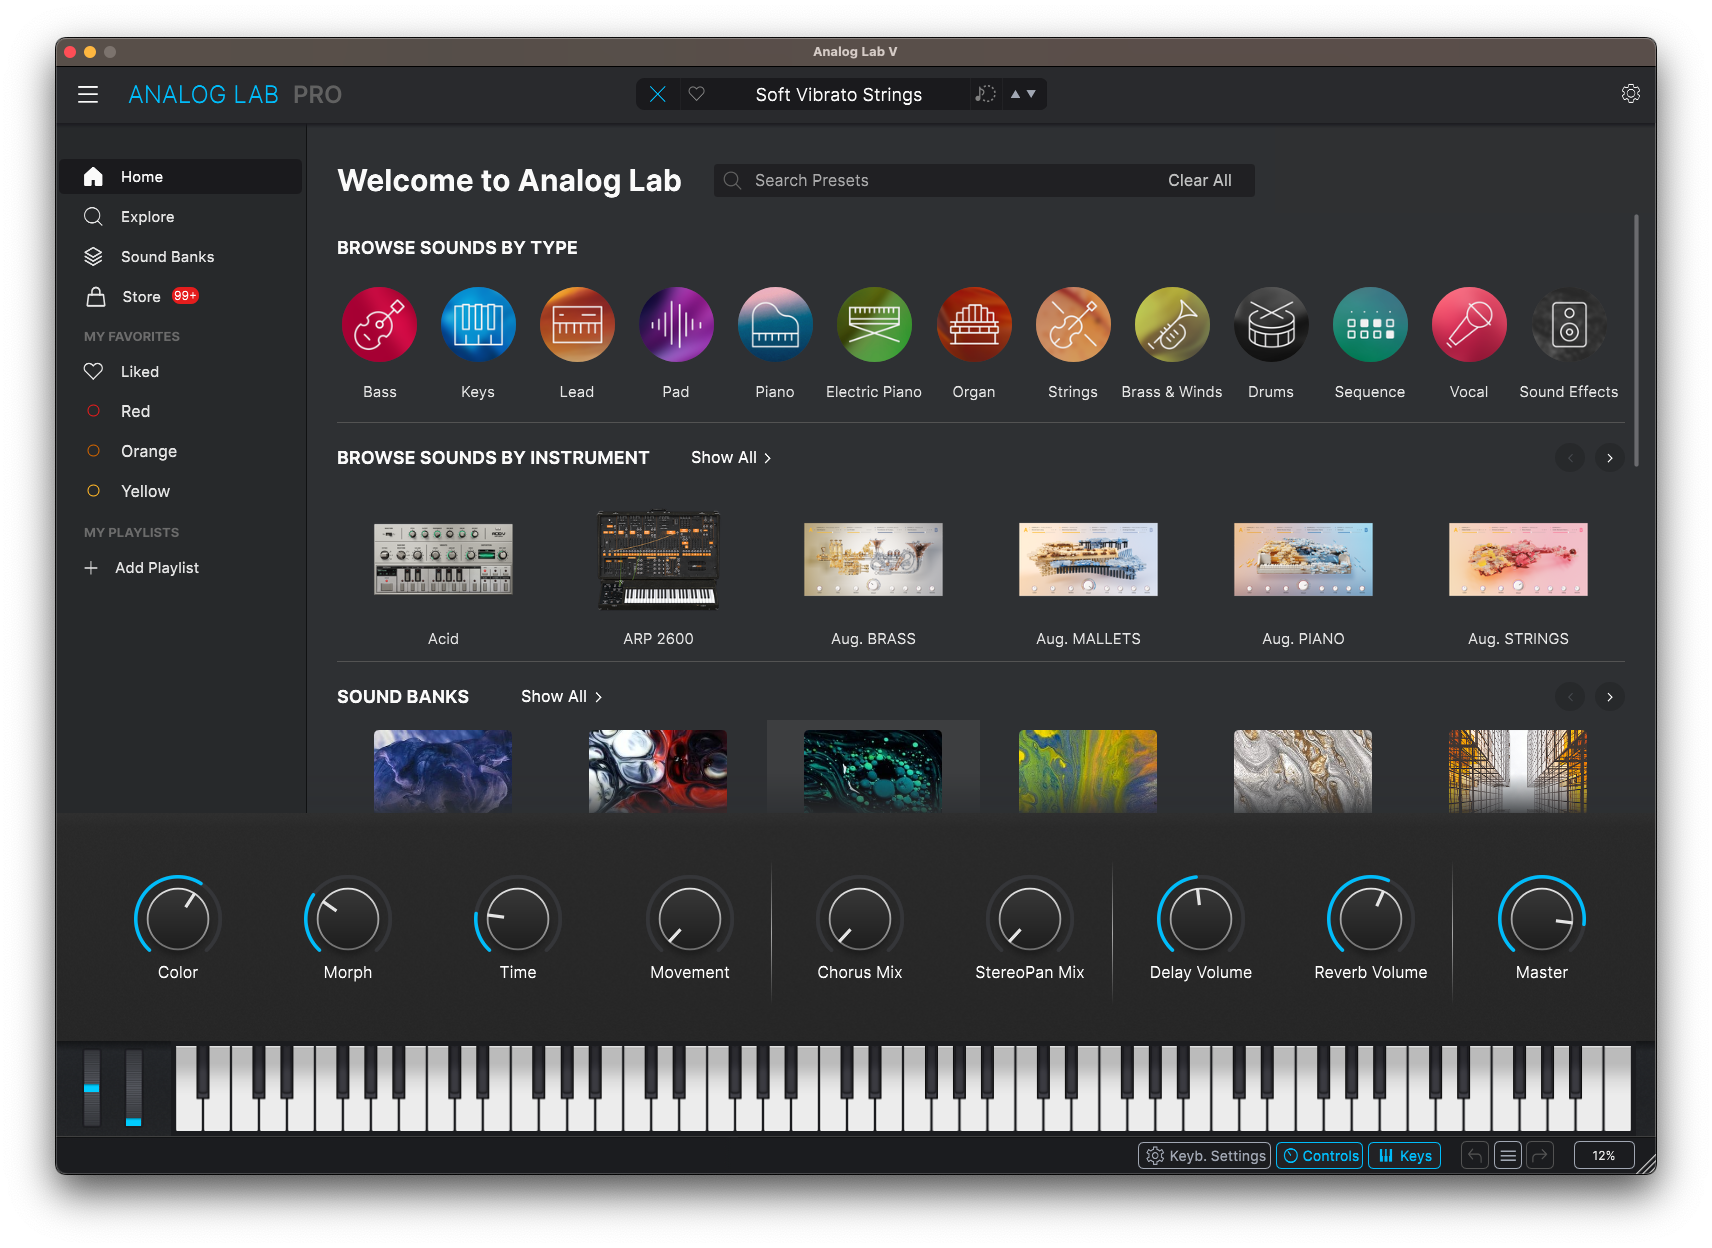Toggle the Keys keyboard panel
1712x1248 pixels.
point(1405,1156)
